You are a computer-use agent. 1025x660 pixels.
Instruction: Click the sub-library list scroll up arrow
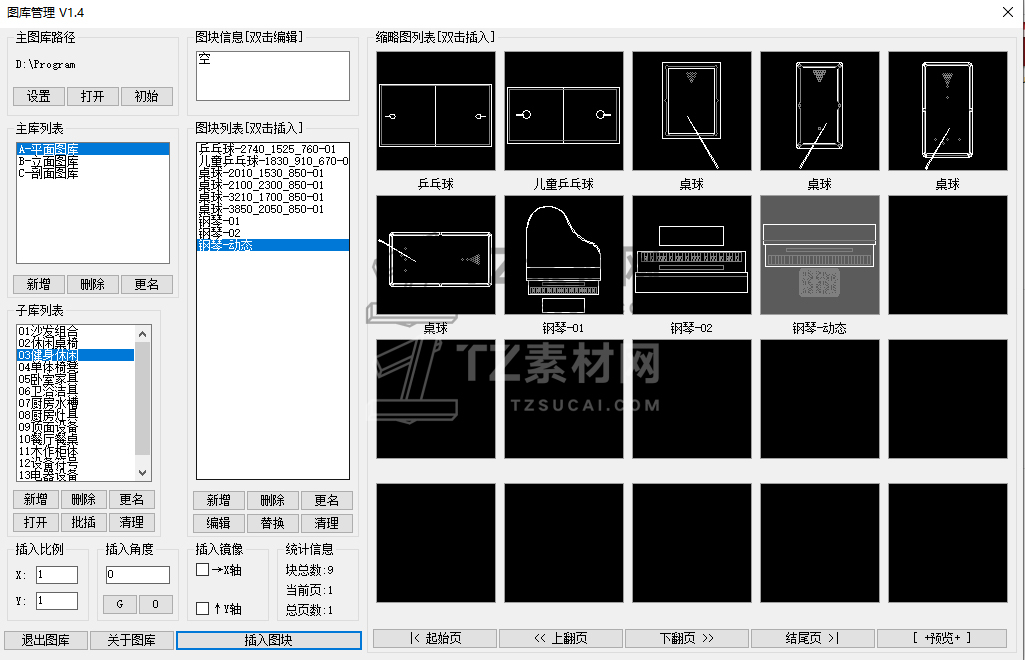point(143,334)
